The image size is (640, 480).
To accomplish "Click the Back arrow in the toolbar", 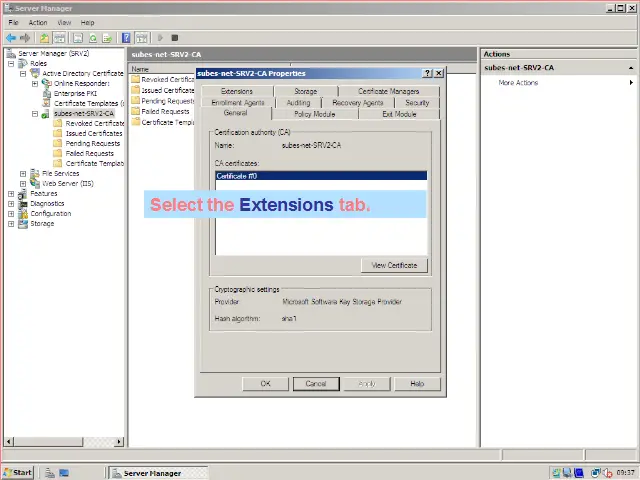I will tap(10, 38).
